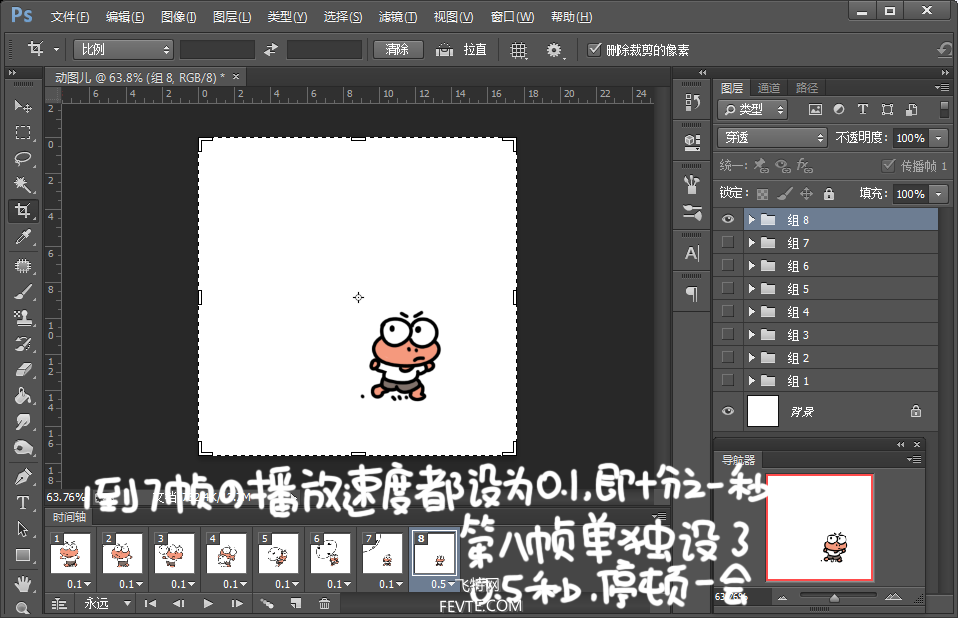This screenshot has width=958, height=618.
Task: Choose the Eraser tool
Action: pos(23,369)
